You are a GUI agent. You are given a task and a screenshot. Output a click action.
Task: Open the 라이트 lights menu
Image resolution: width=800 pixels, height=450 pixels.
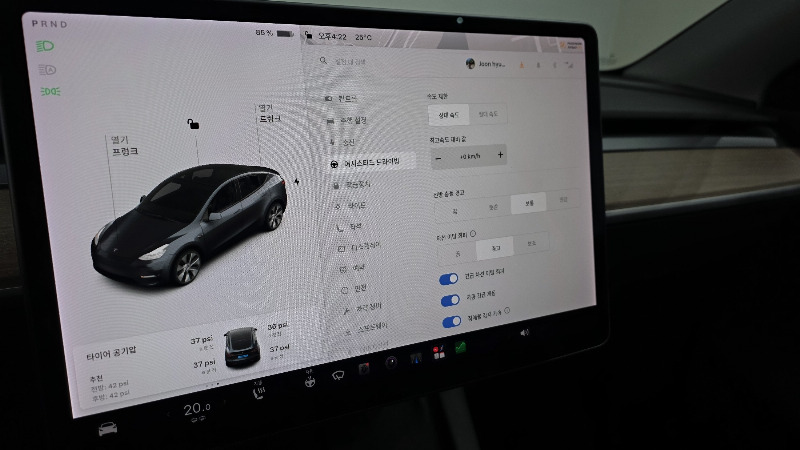[351, 206]
